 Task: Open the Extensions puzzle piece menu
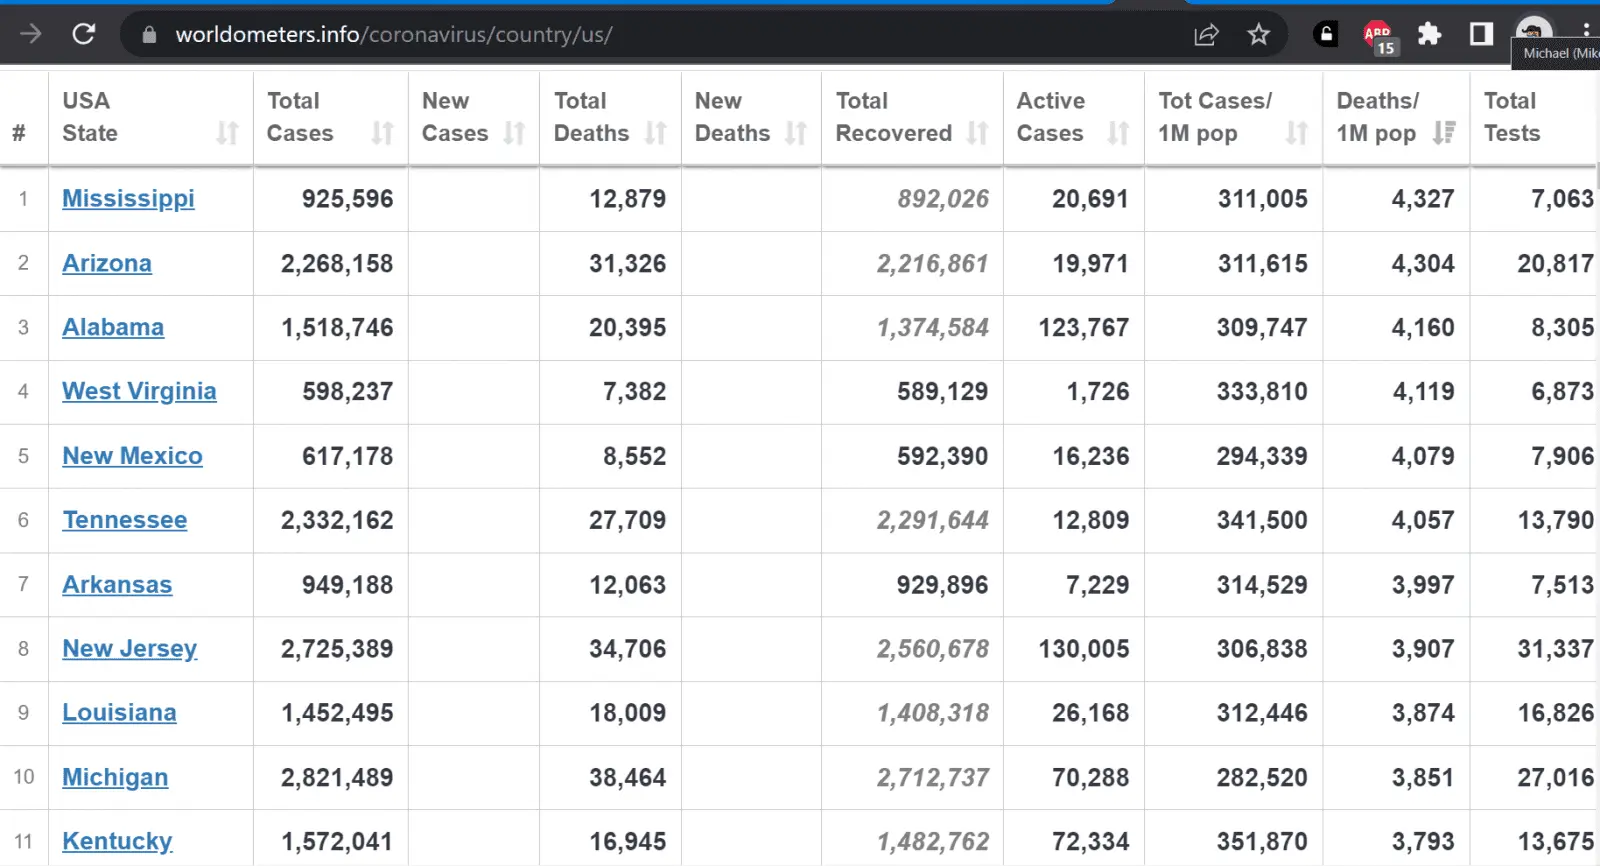pos(1429,35)
